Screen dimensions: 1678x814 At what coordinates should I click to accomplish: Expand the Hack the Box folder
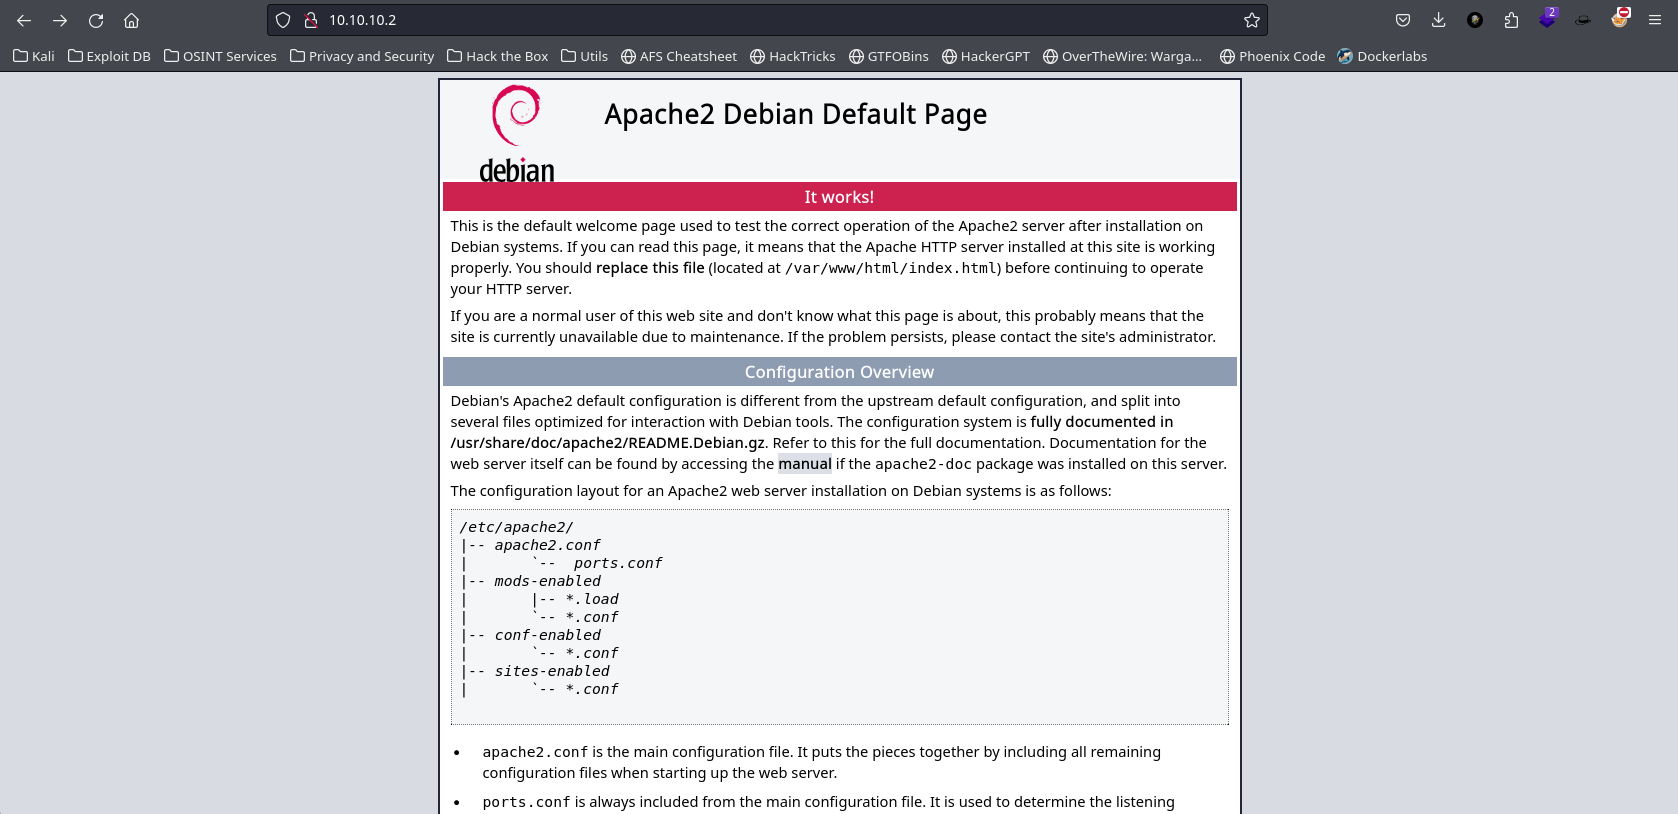(497, 56)
